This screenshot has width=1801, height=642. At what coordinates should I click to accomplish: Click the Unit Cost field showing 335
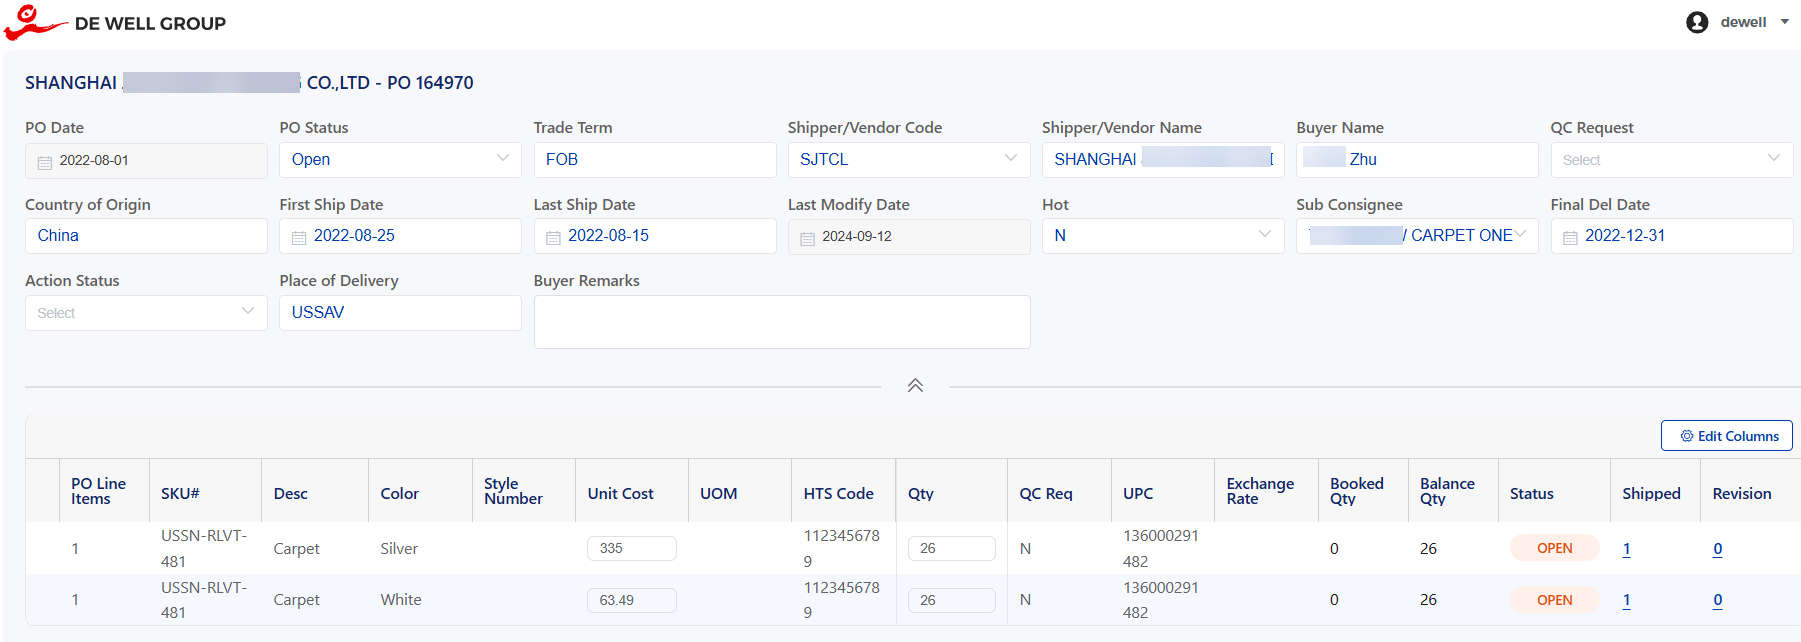click(631, 549)
